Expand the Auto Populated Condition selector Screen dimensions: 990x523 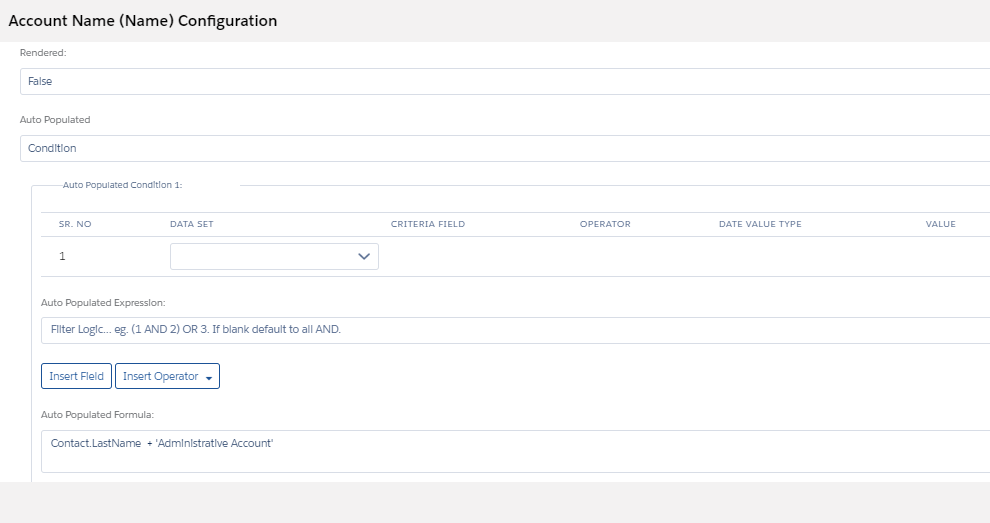click(x=500, y=148)
